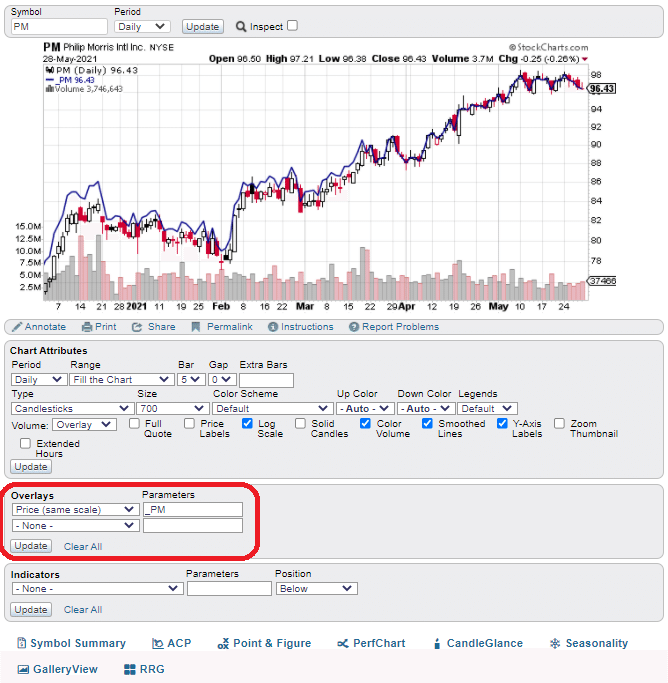Viewport: 668px width, 683px height.
Task: Open the Type Candlesticks dropdown
Action: tap(72, 409)
